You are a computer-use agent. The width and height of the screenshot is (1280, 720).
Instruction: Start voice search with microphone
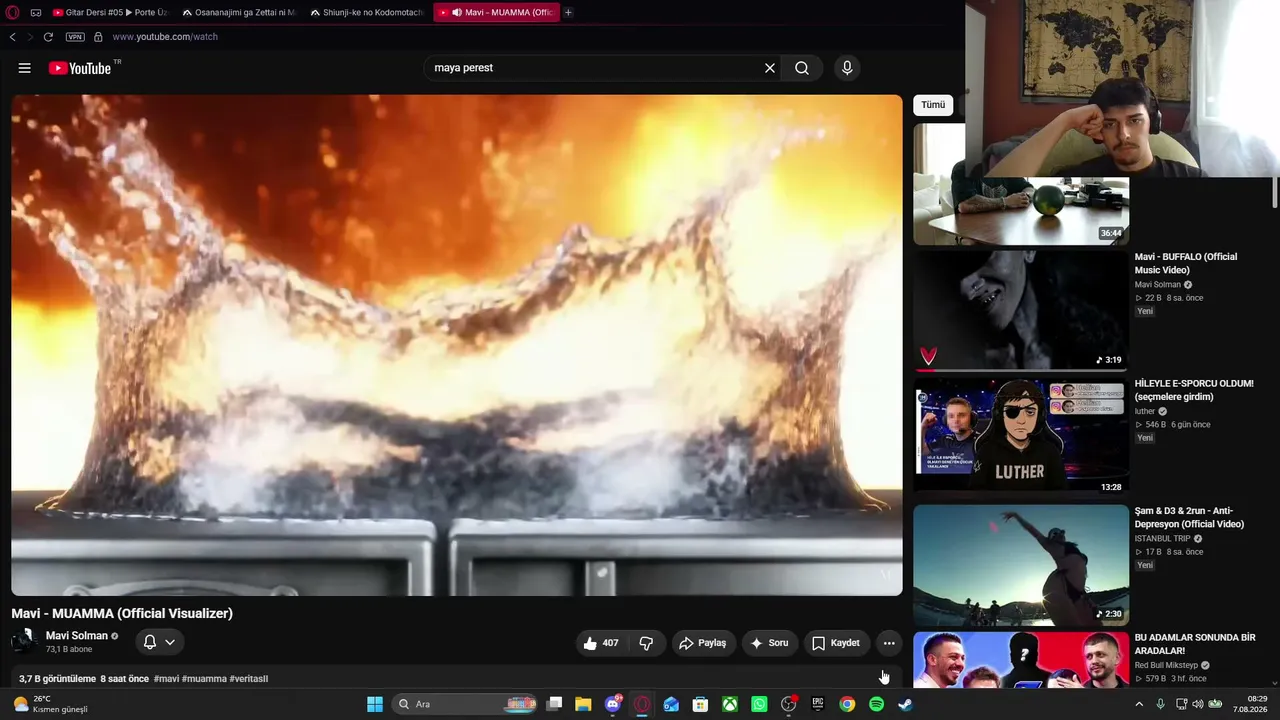(x=847, y=68)
